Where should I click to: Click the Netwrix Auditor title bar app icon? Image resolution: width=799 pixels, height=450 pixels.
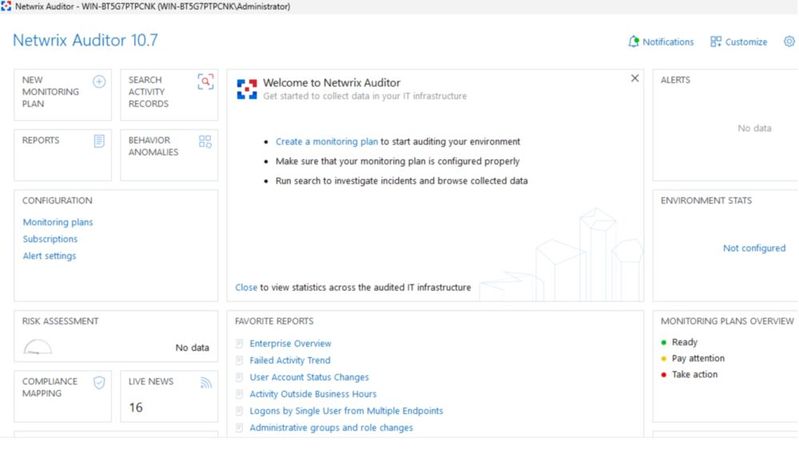(6, 6)
